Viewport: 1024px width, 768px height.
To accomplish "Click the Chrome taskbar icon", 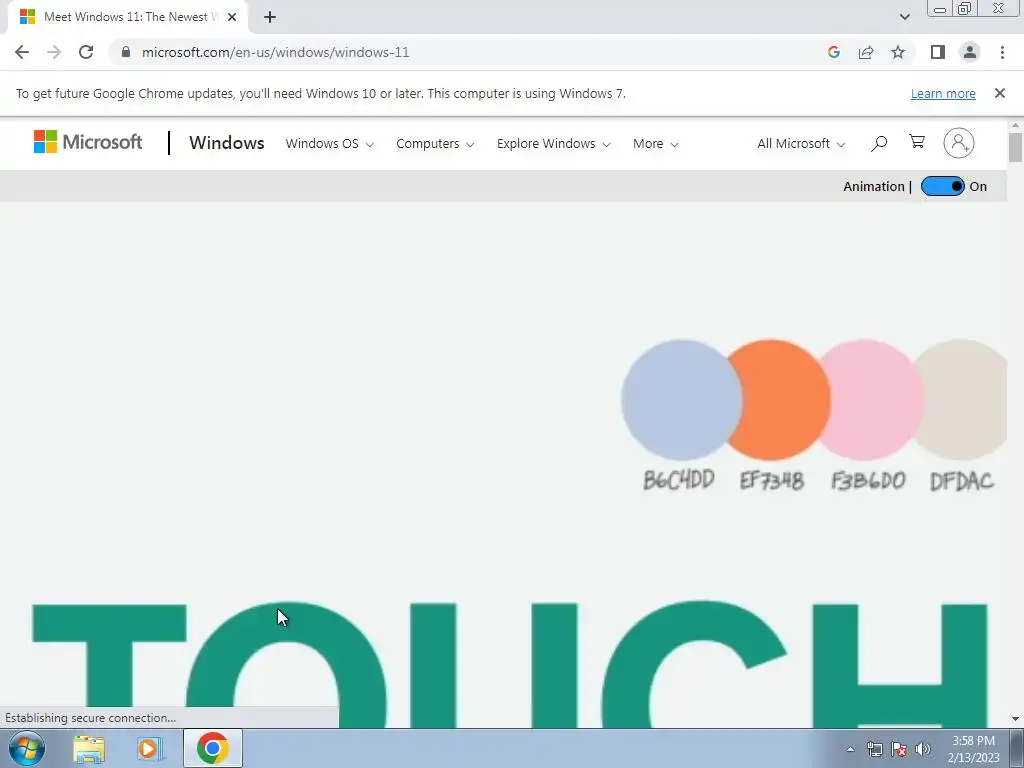I will coord(212,748).
